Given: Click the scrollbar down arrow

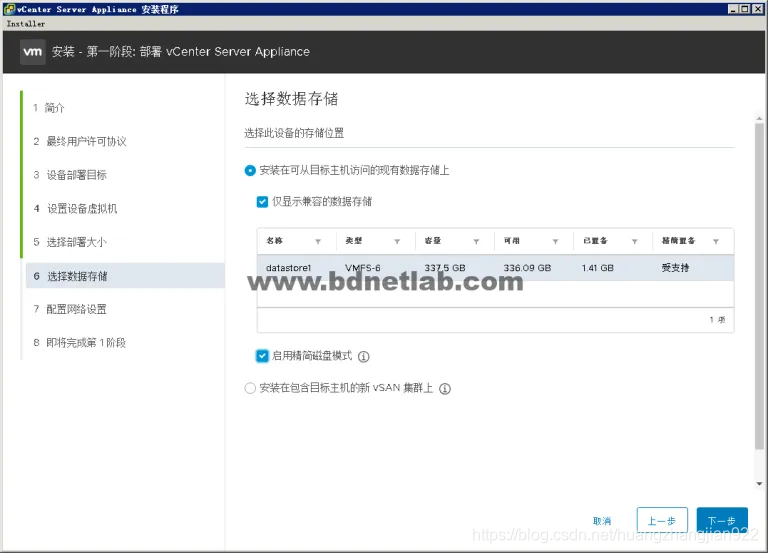Looking at the screenshot, I should [x=759, y=484].
